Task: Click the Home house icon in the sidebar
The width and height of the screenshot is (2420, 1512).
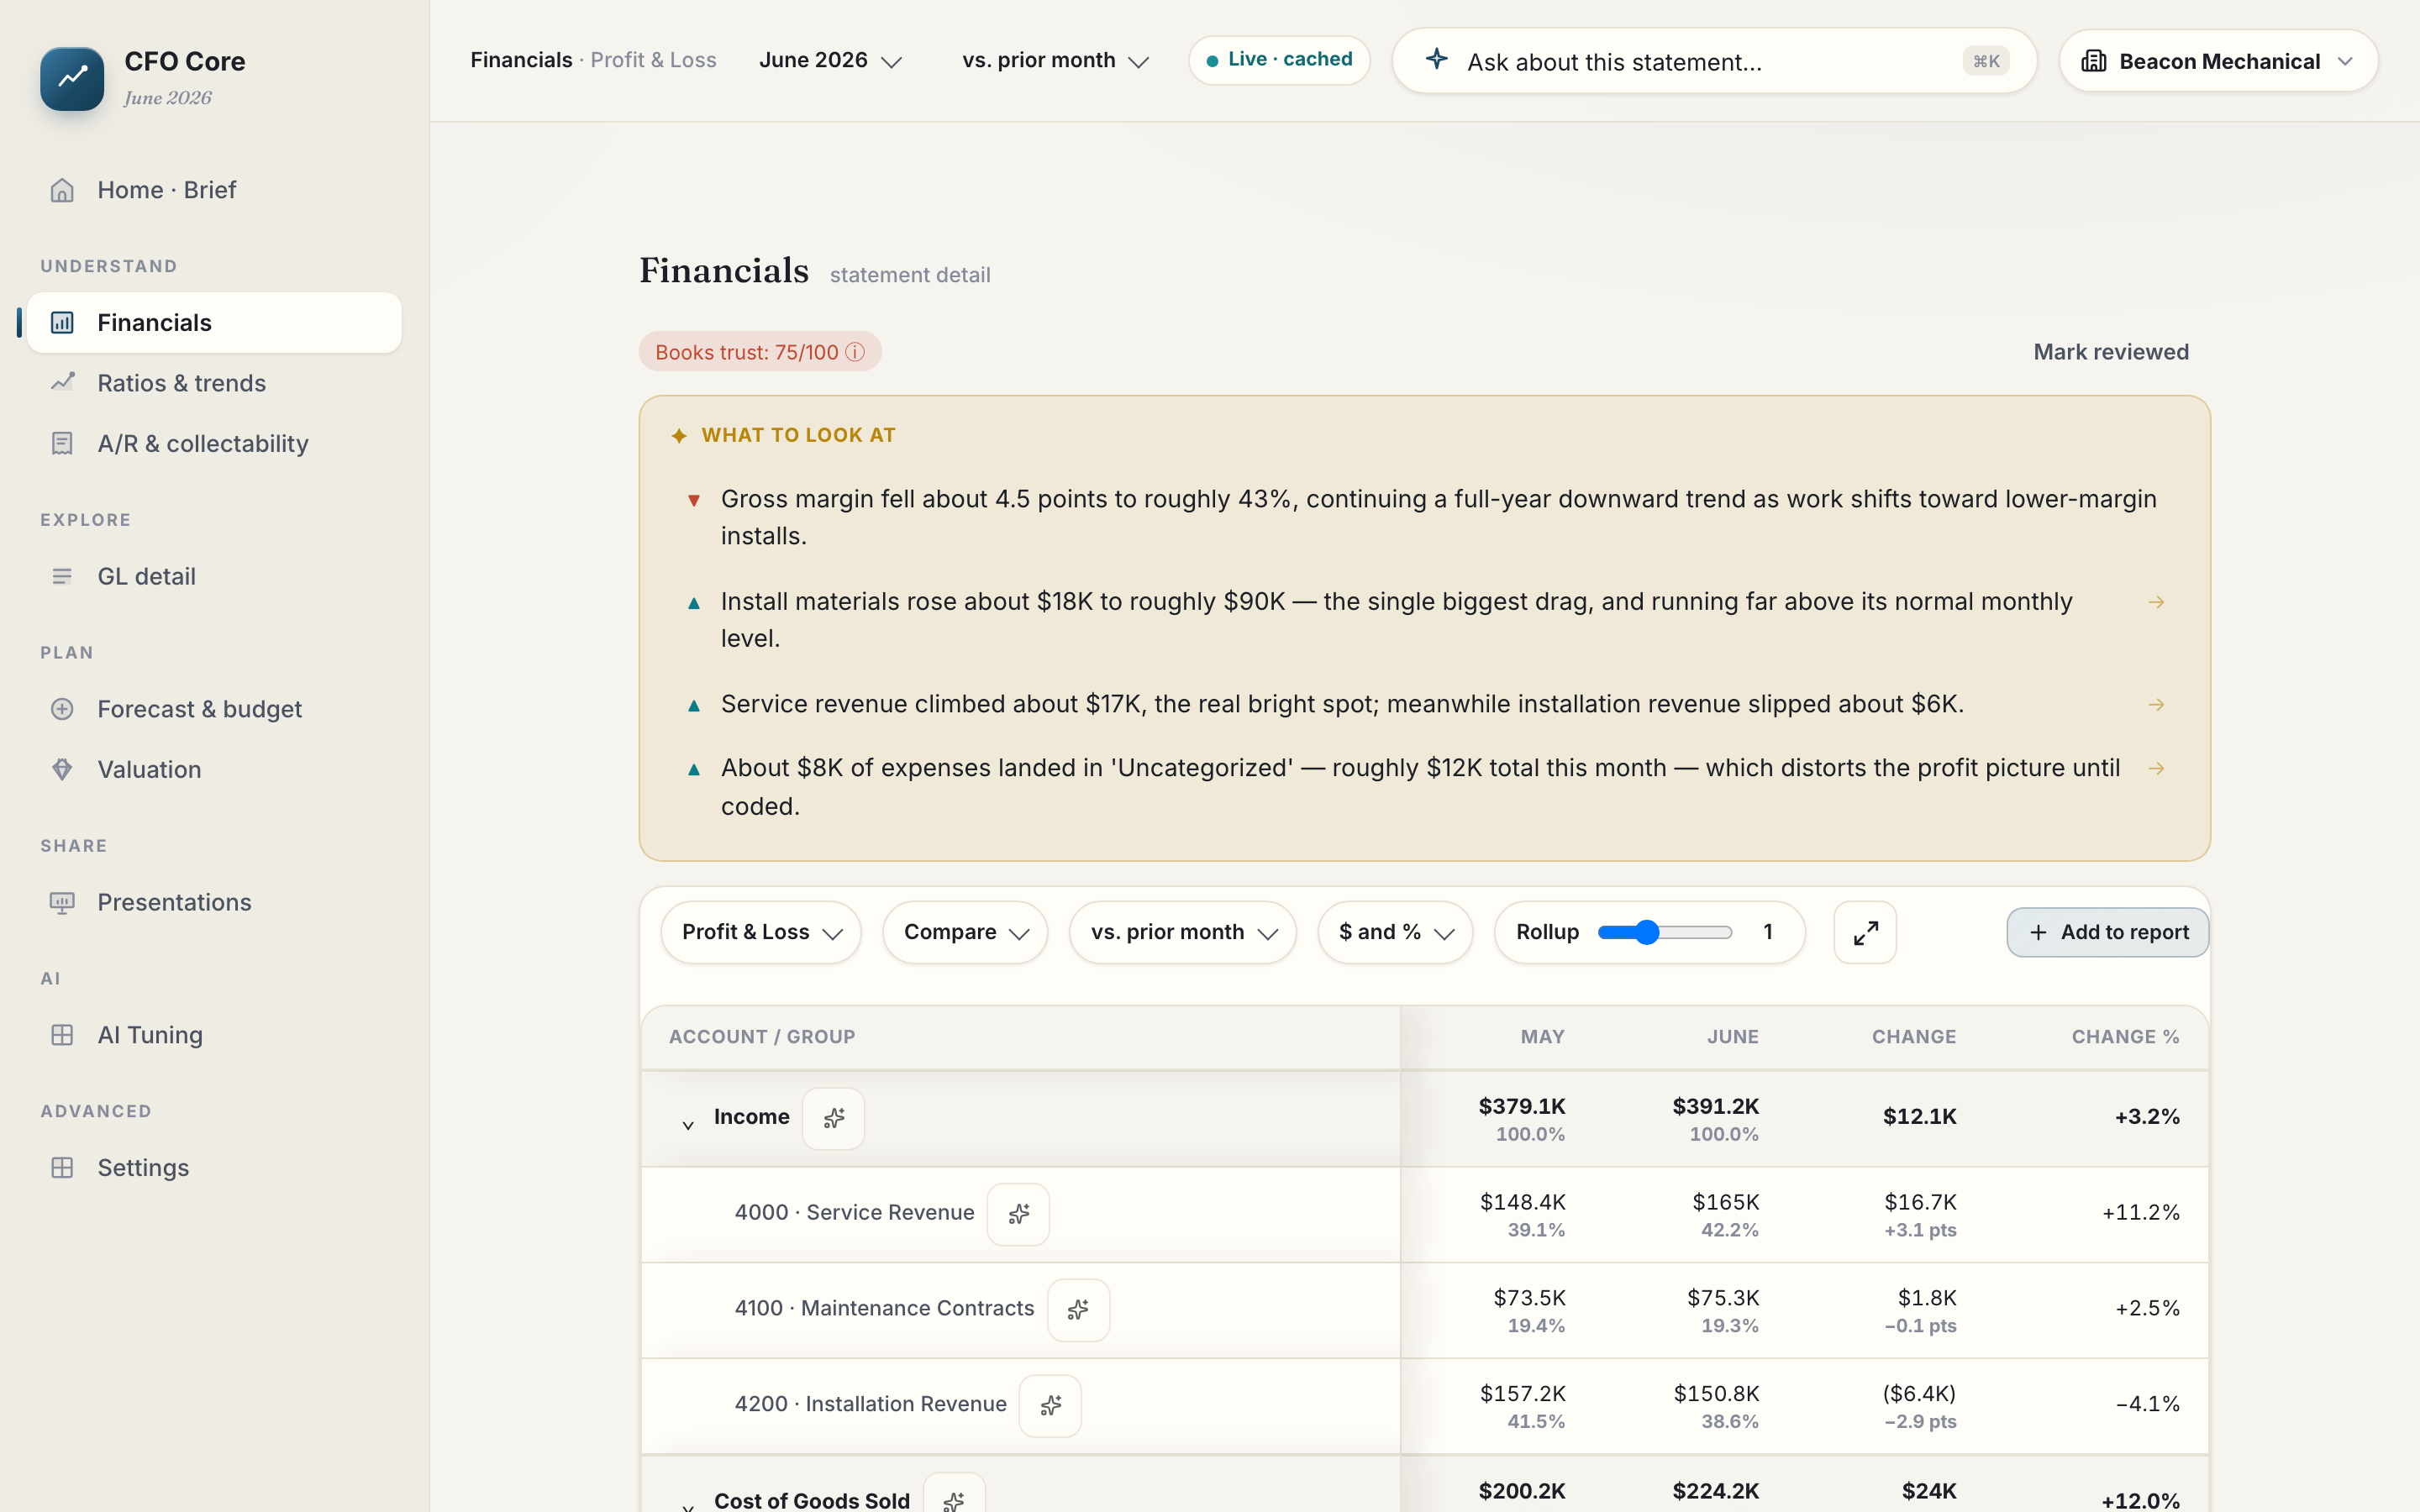Action: 62,190
